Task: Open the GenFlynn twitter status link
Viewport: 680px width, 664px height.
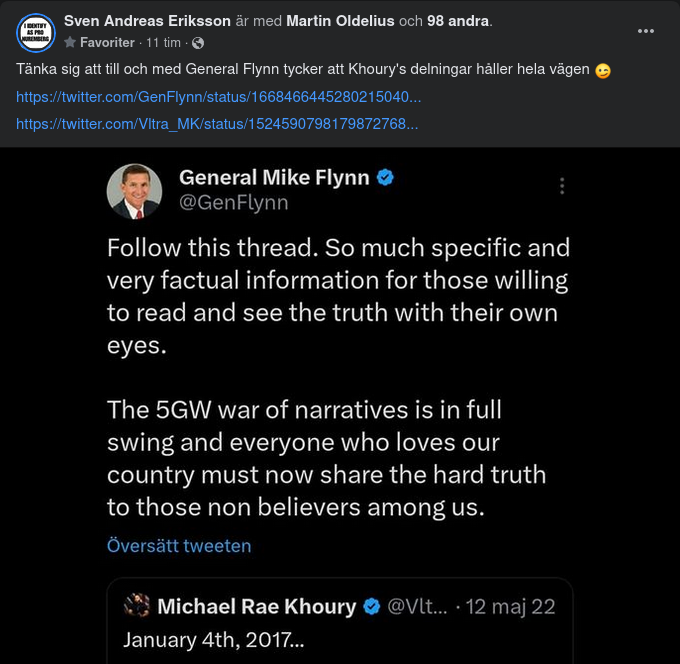Action: tap(218, 97)
